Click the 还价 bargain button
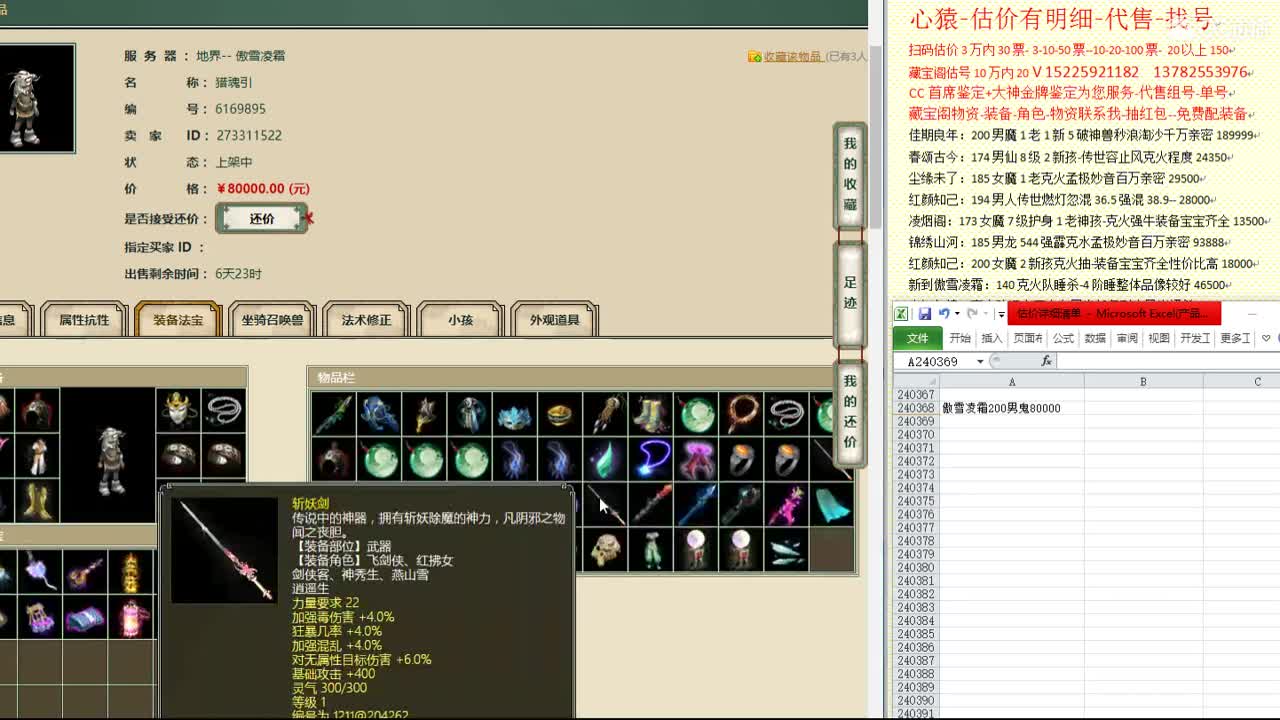 [262, 218]
